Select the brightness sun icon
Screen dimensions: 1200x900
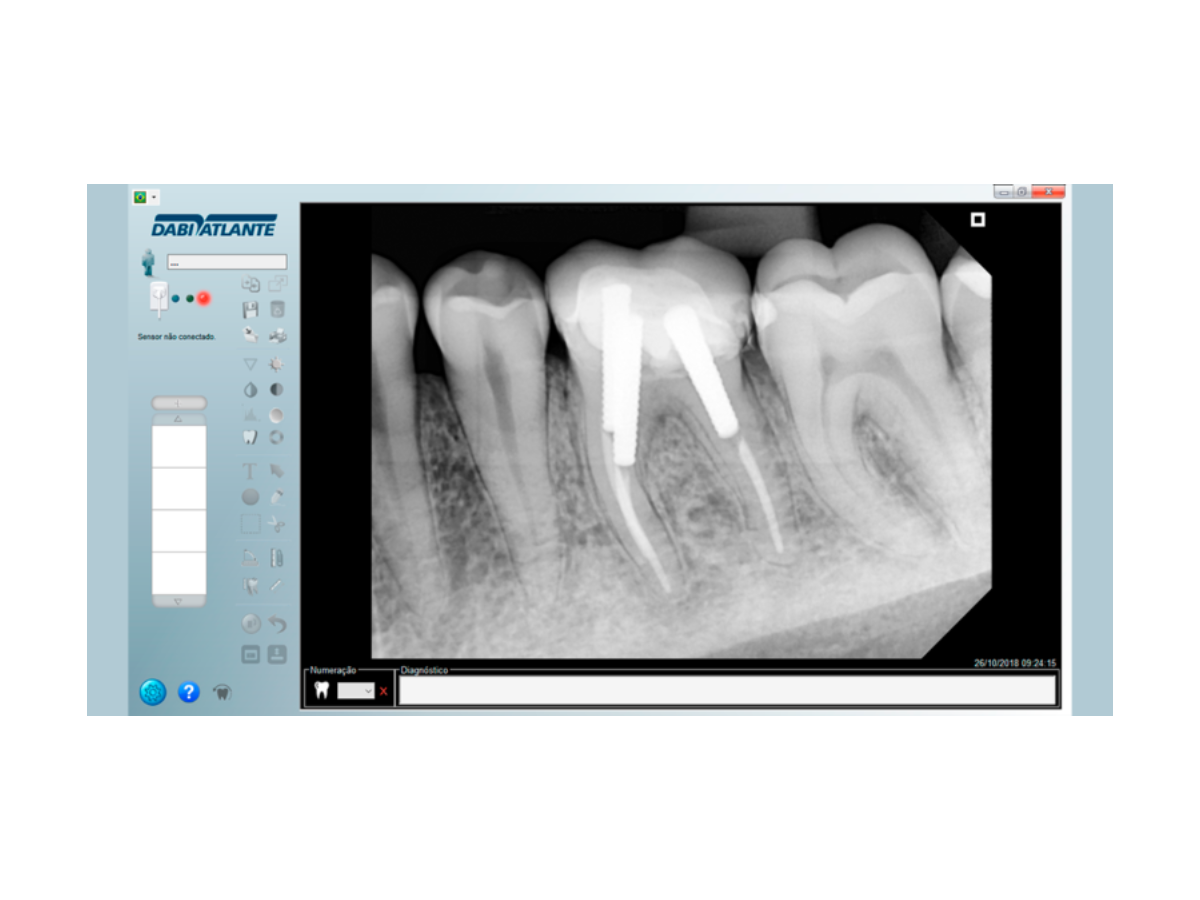pyautogui.click(x=277, y=364)
